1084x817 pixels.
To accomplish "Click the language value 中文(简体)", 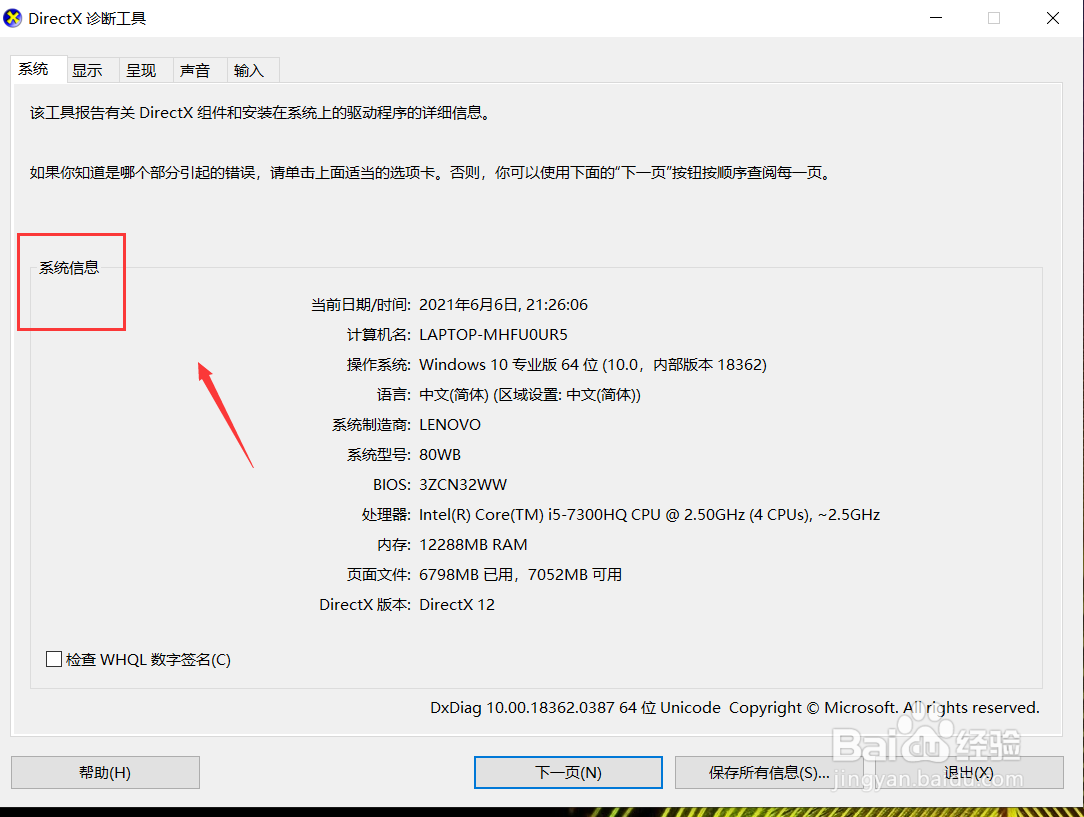I will tap(530, 395).
